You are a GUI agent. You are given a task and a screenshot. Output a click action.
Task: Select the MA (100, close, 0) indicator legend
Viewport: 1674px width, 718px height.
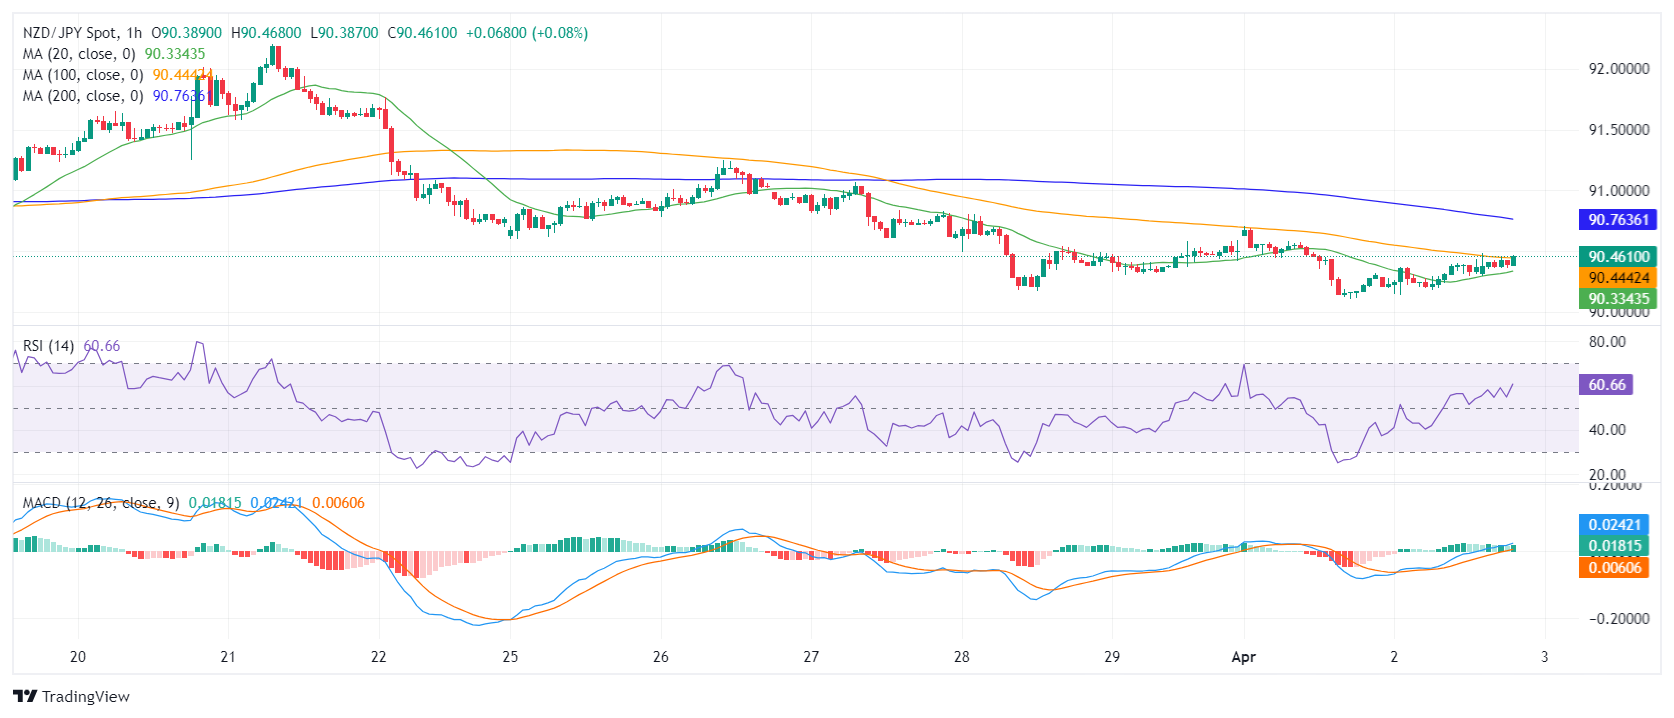pos(83,75)
